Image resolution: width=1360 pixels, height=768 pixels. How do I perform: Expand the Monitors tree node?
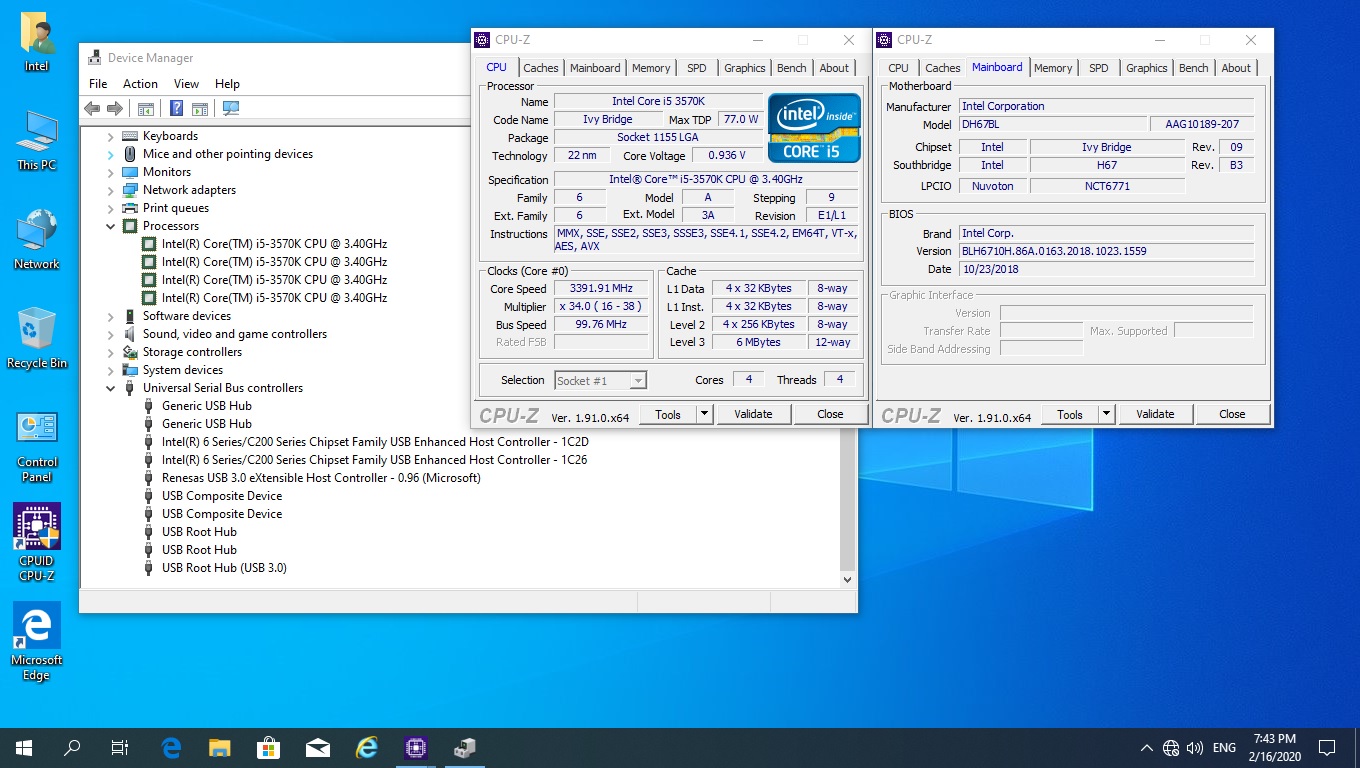[x=111, y=172]
